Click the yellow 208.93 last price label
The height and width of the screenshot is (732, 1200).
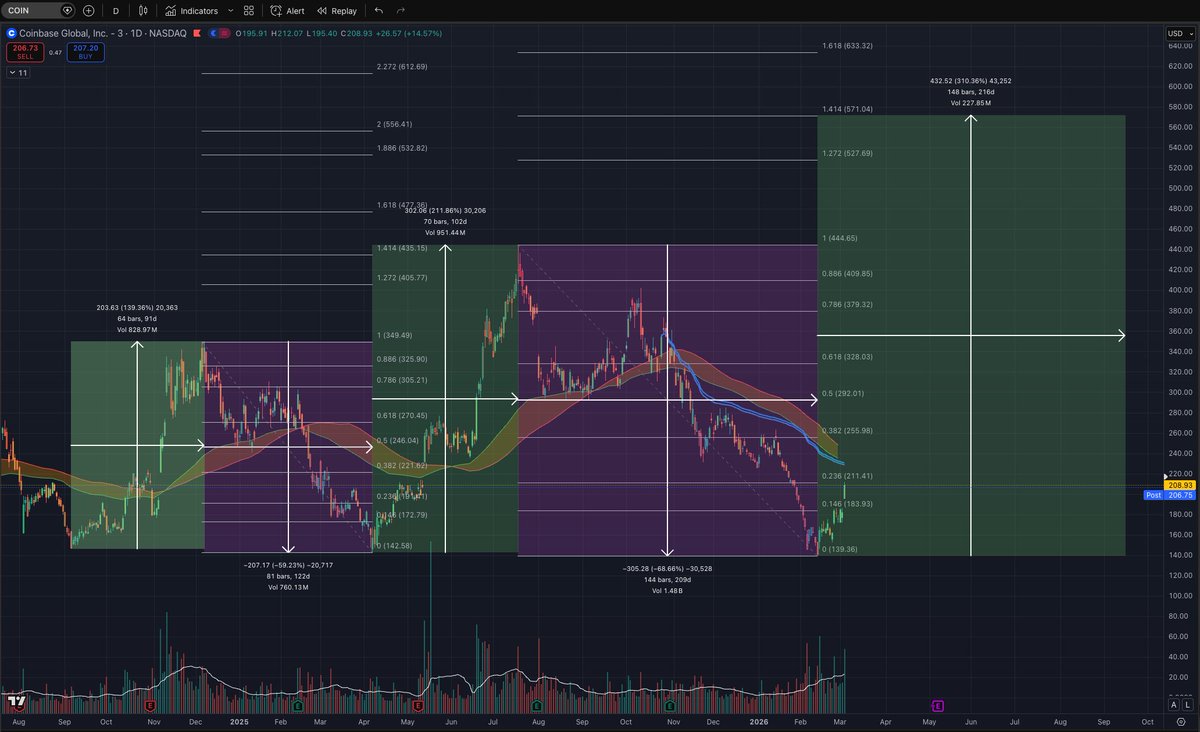pyautogui.click(x=1181, y=484)
